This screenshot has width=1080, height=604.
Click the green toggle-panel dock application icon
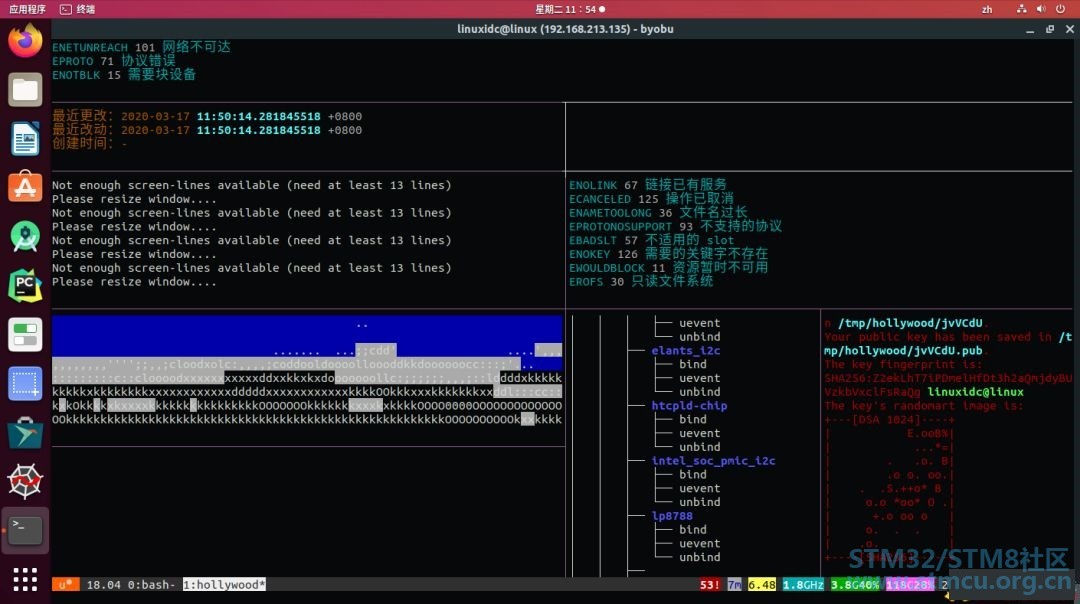25,335
